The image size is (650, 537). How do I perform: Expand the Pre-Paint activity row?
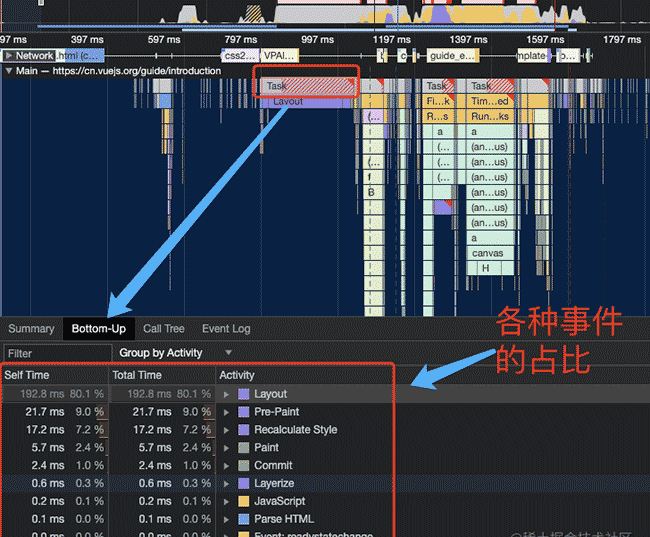click(x=226, y=412)
